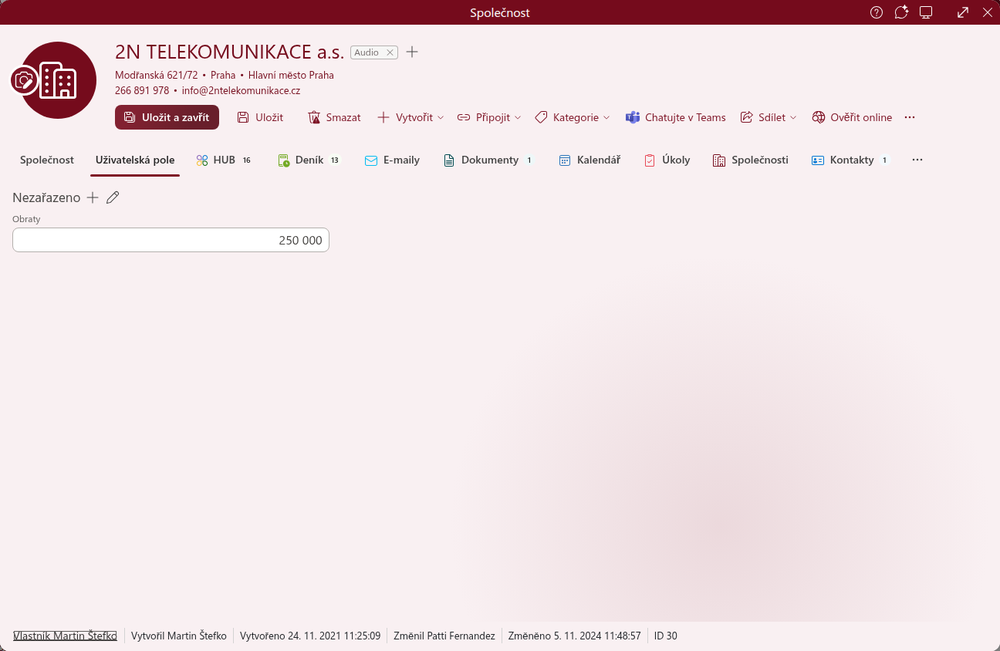Viewport: 1000px width, 651px height.
Task: Show more tabs via three dots
Action: click(917, 160)
